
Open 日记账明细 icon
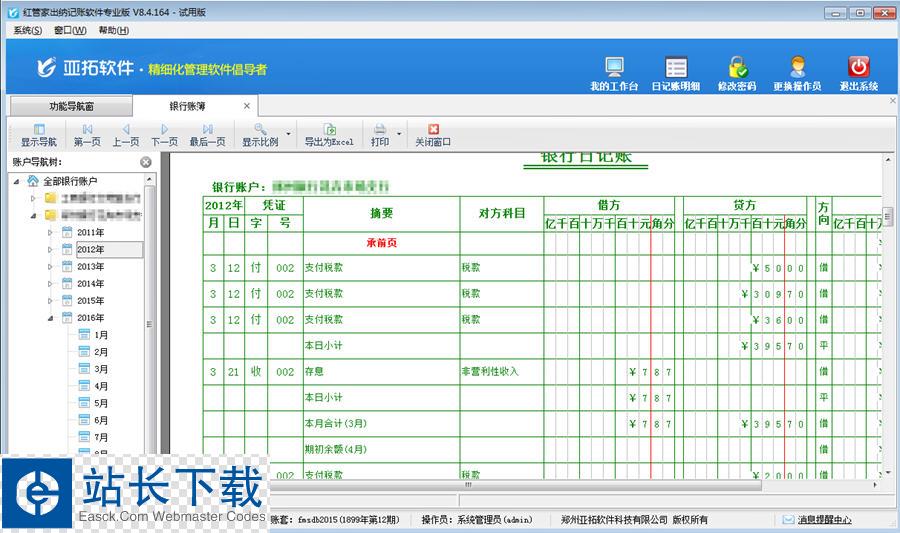(676, 73)
